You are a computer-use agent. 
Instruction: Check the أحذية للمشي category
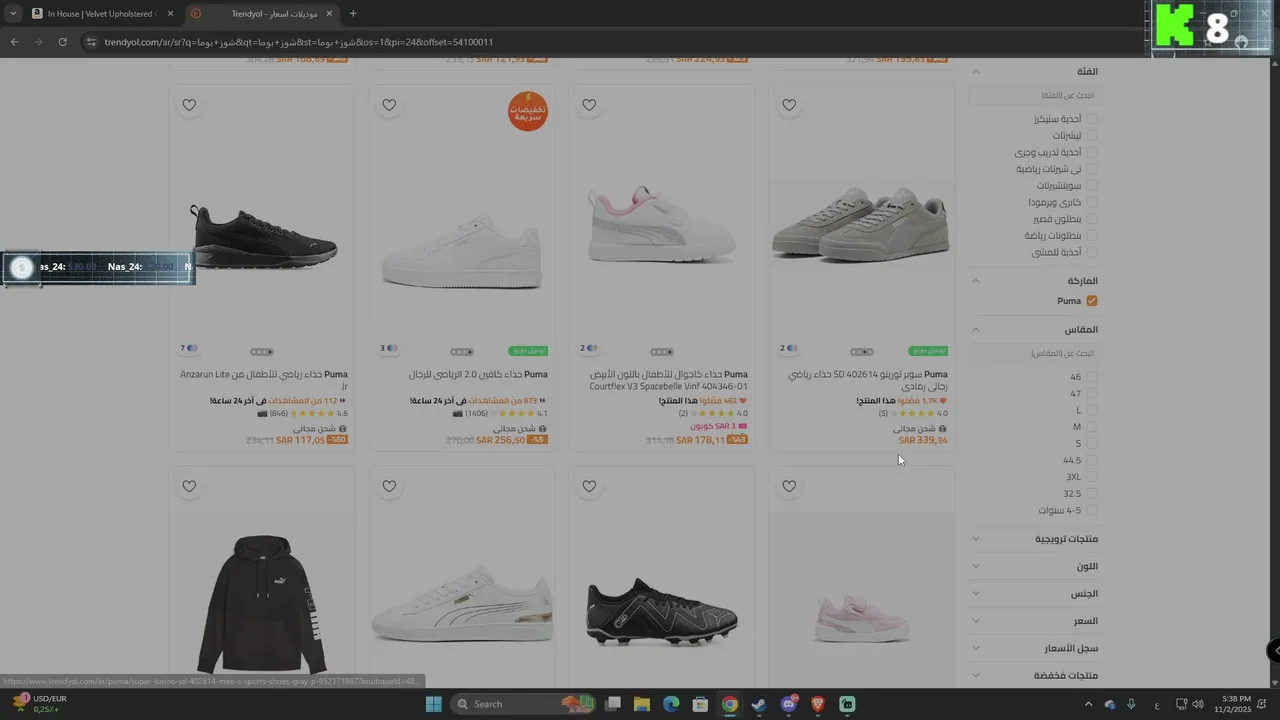pyautogui.click(x=1092, y=252)
